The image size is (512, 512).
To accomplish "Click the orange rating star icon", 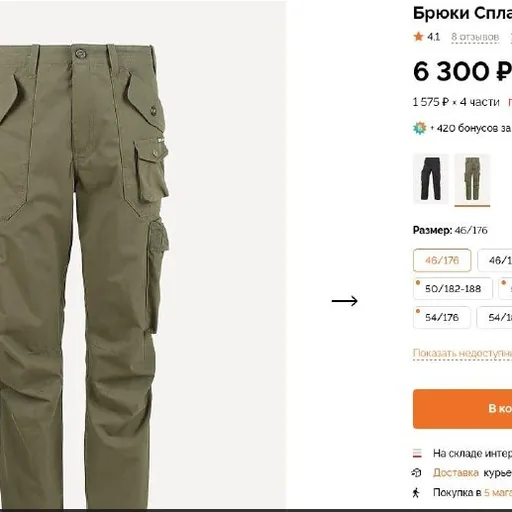I will pos(418,36).
